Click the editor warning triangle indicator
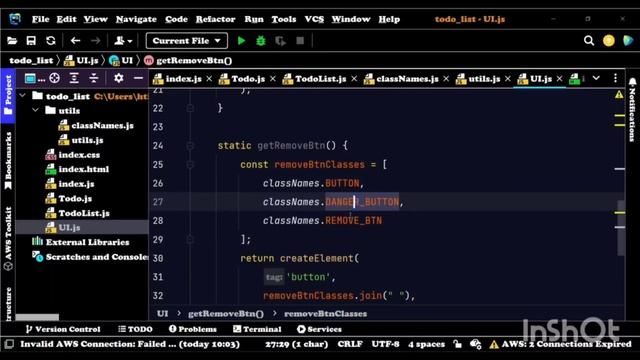The image size is (640, 360). [x=619, y=95]
